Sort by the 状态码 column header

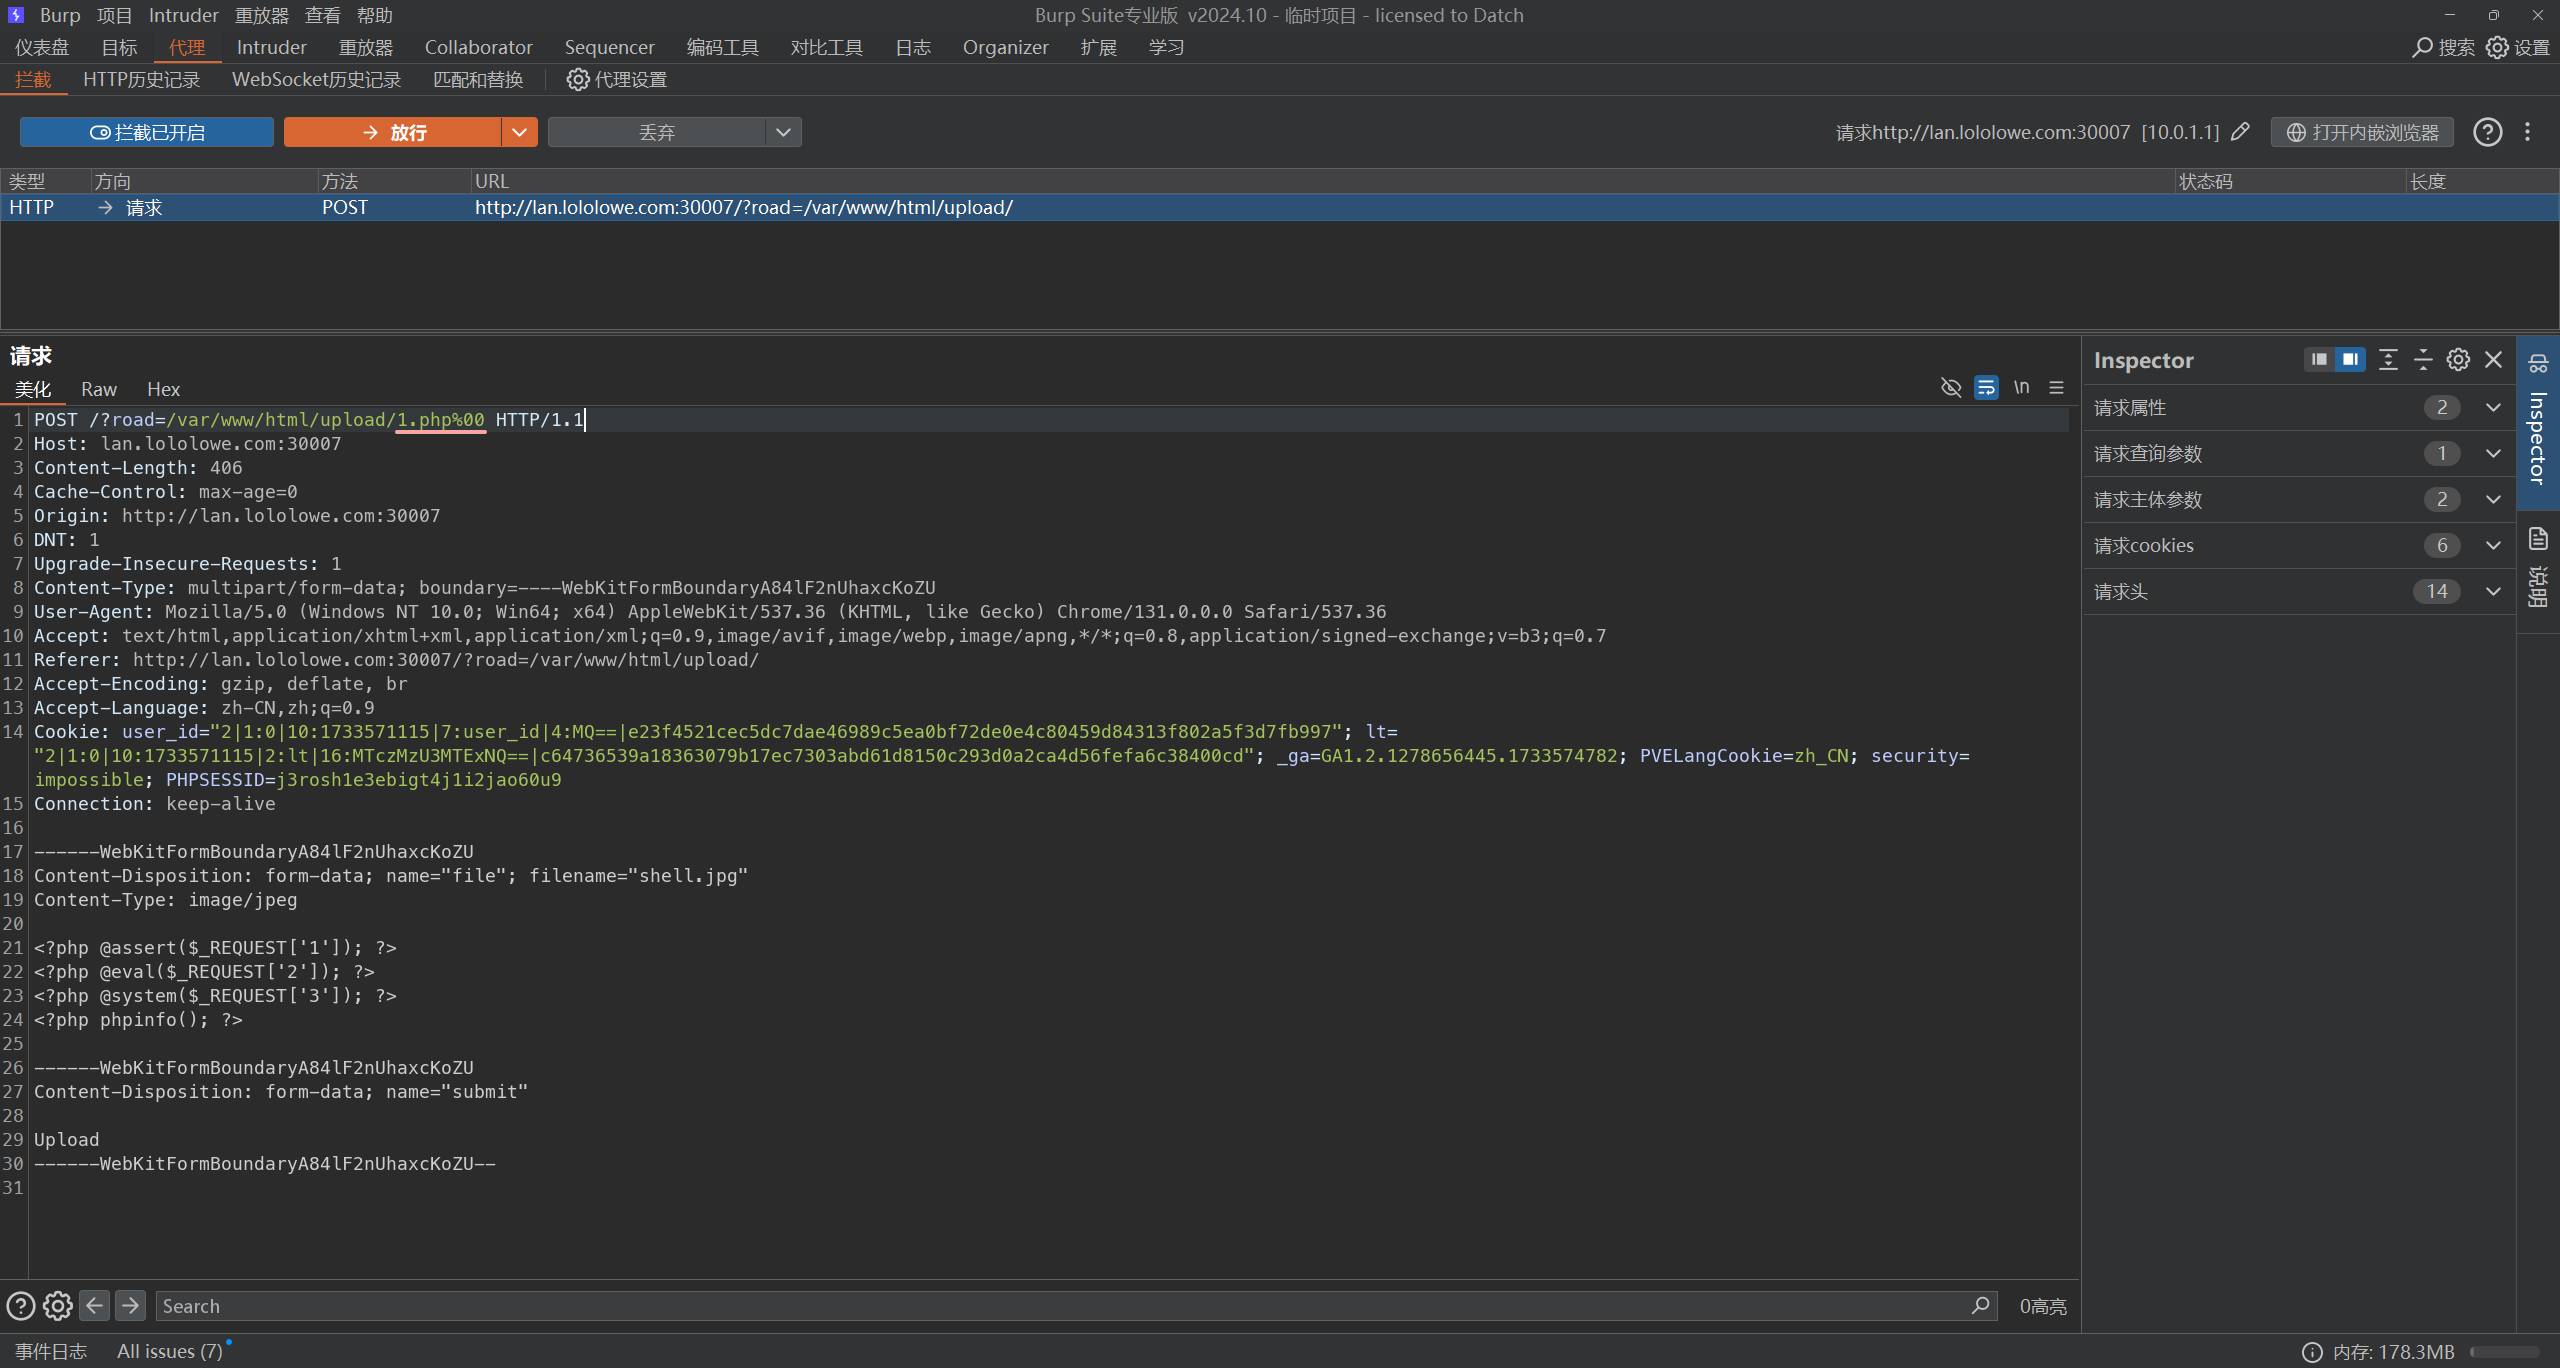tap(2290, 181)
